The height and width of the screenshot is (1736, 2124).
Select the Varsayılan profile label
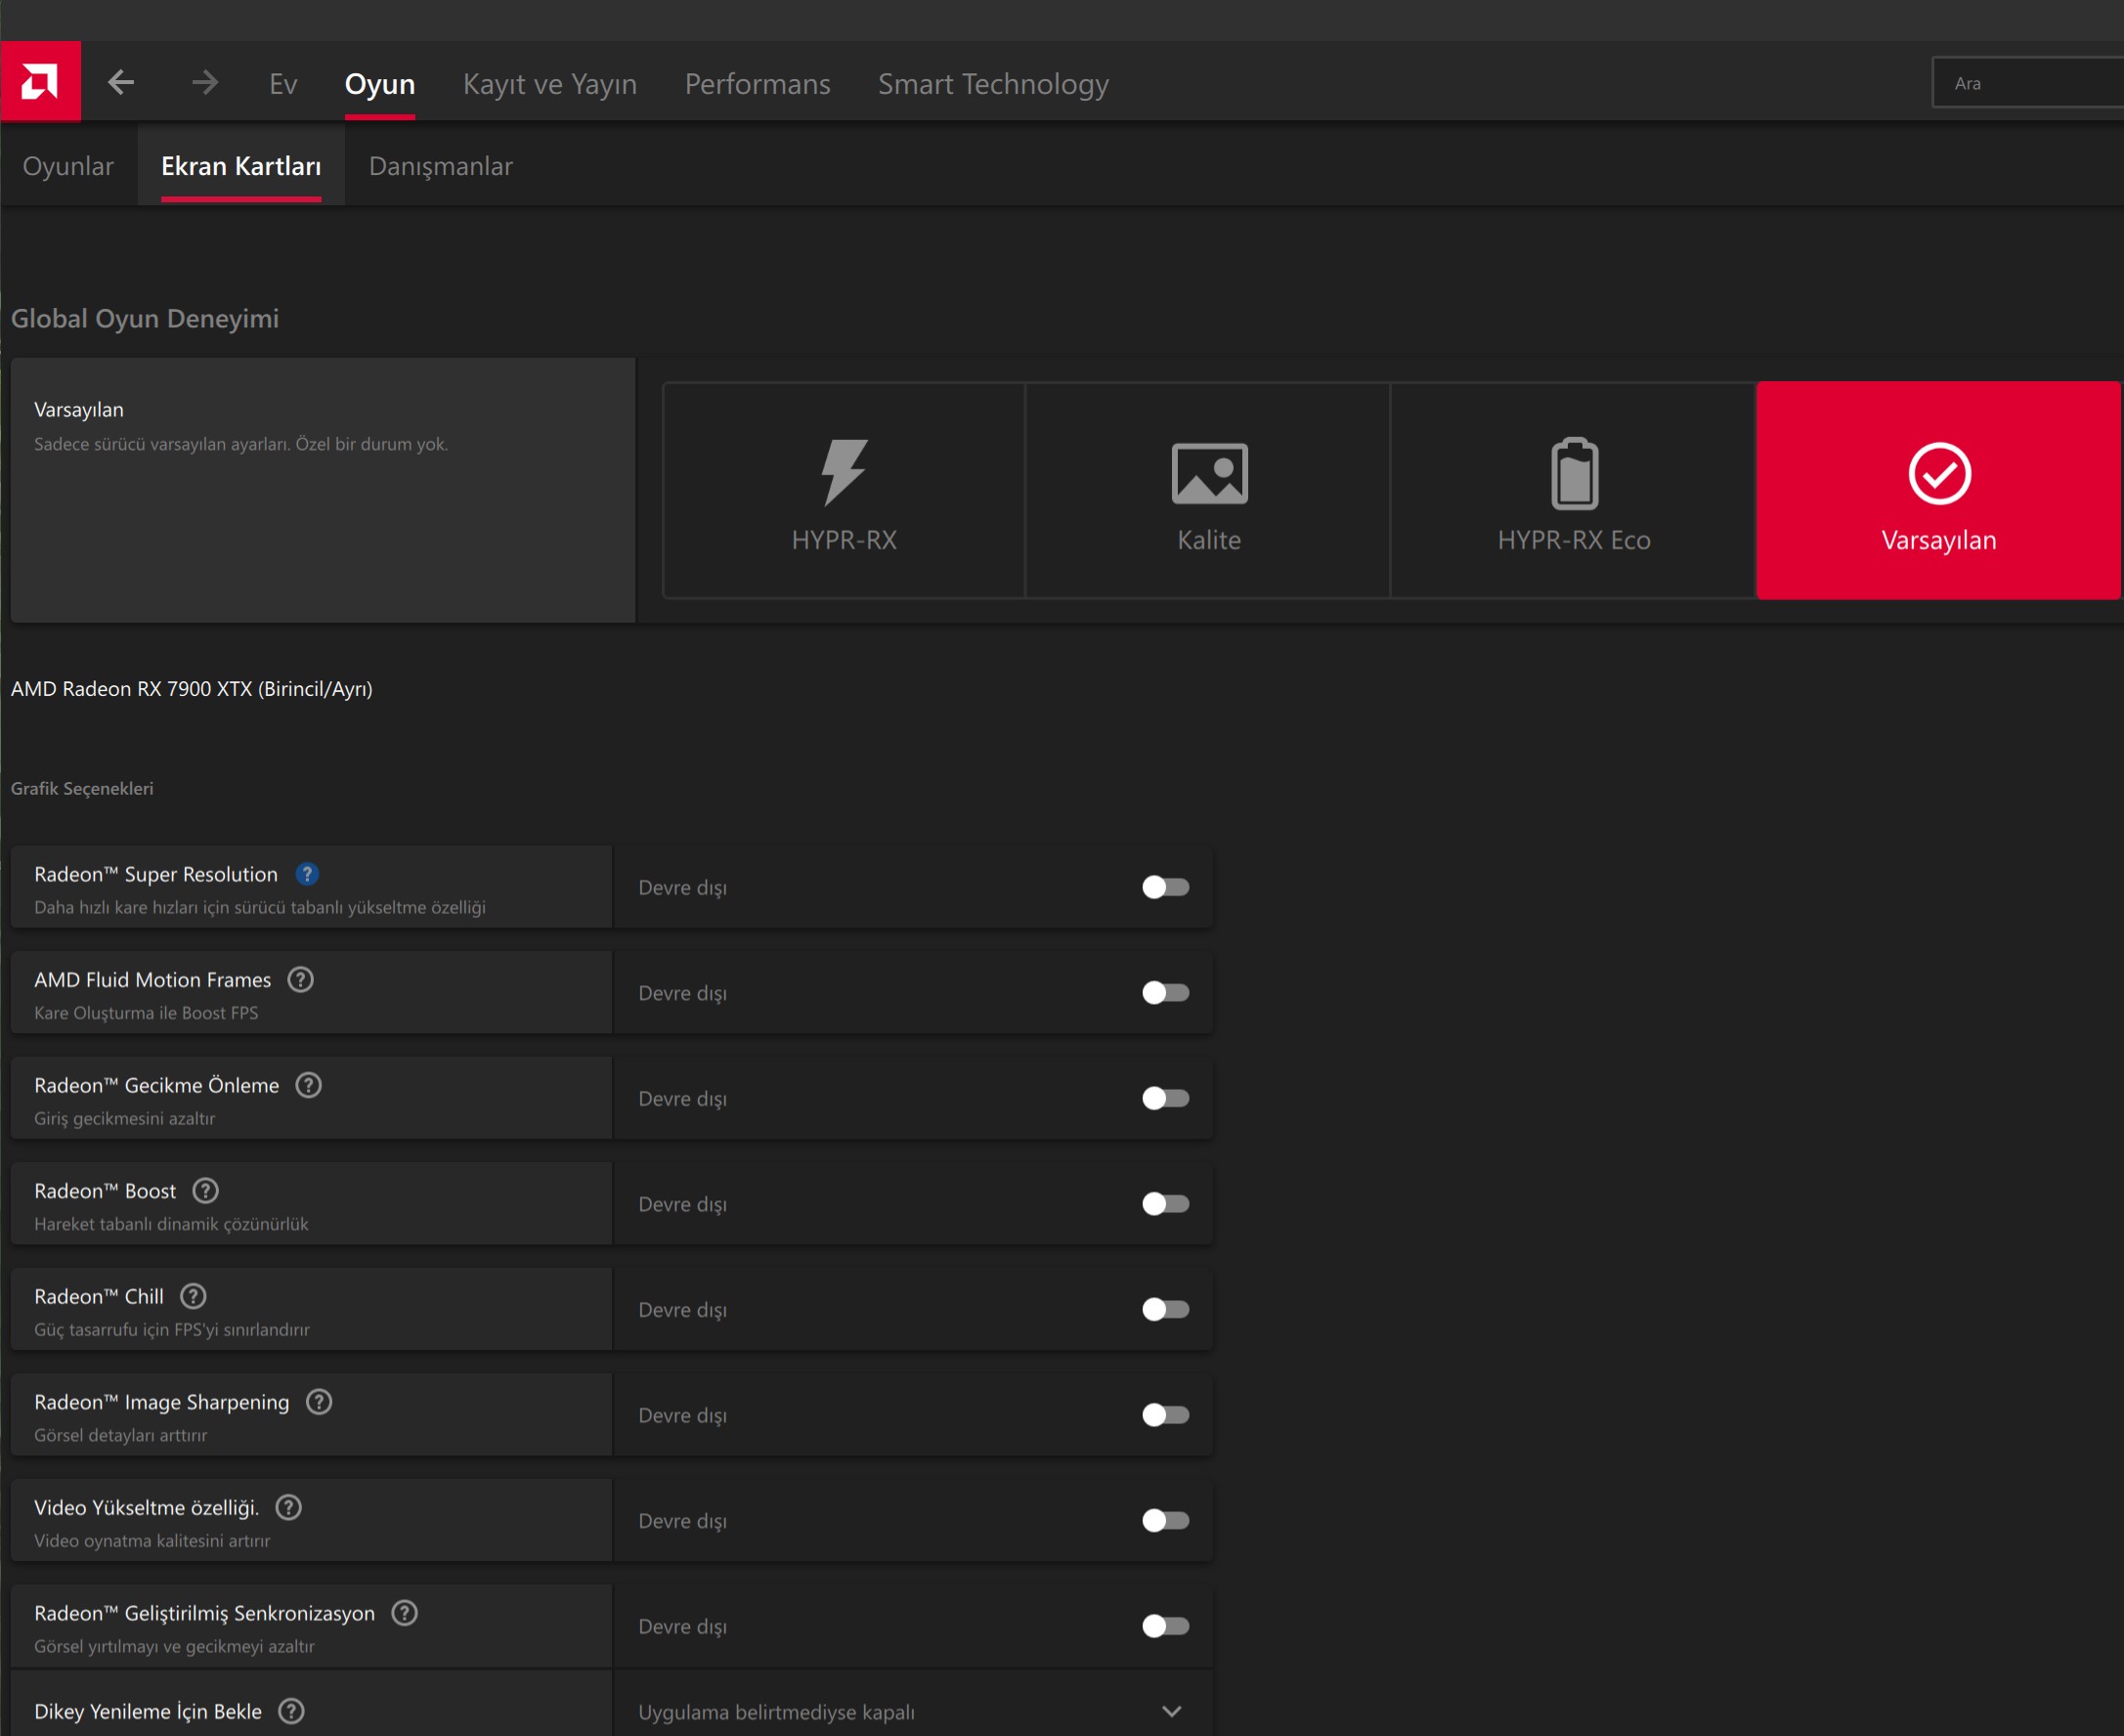point(1939,540)
